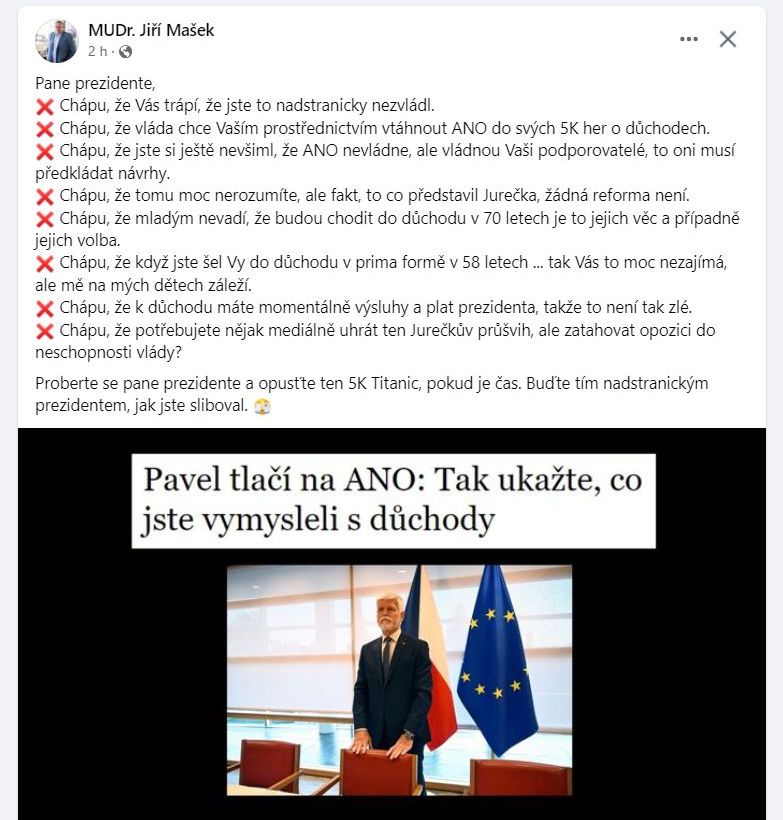Click the crying emoji after "jak jste sliboval"

click(x=263, y=406)
